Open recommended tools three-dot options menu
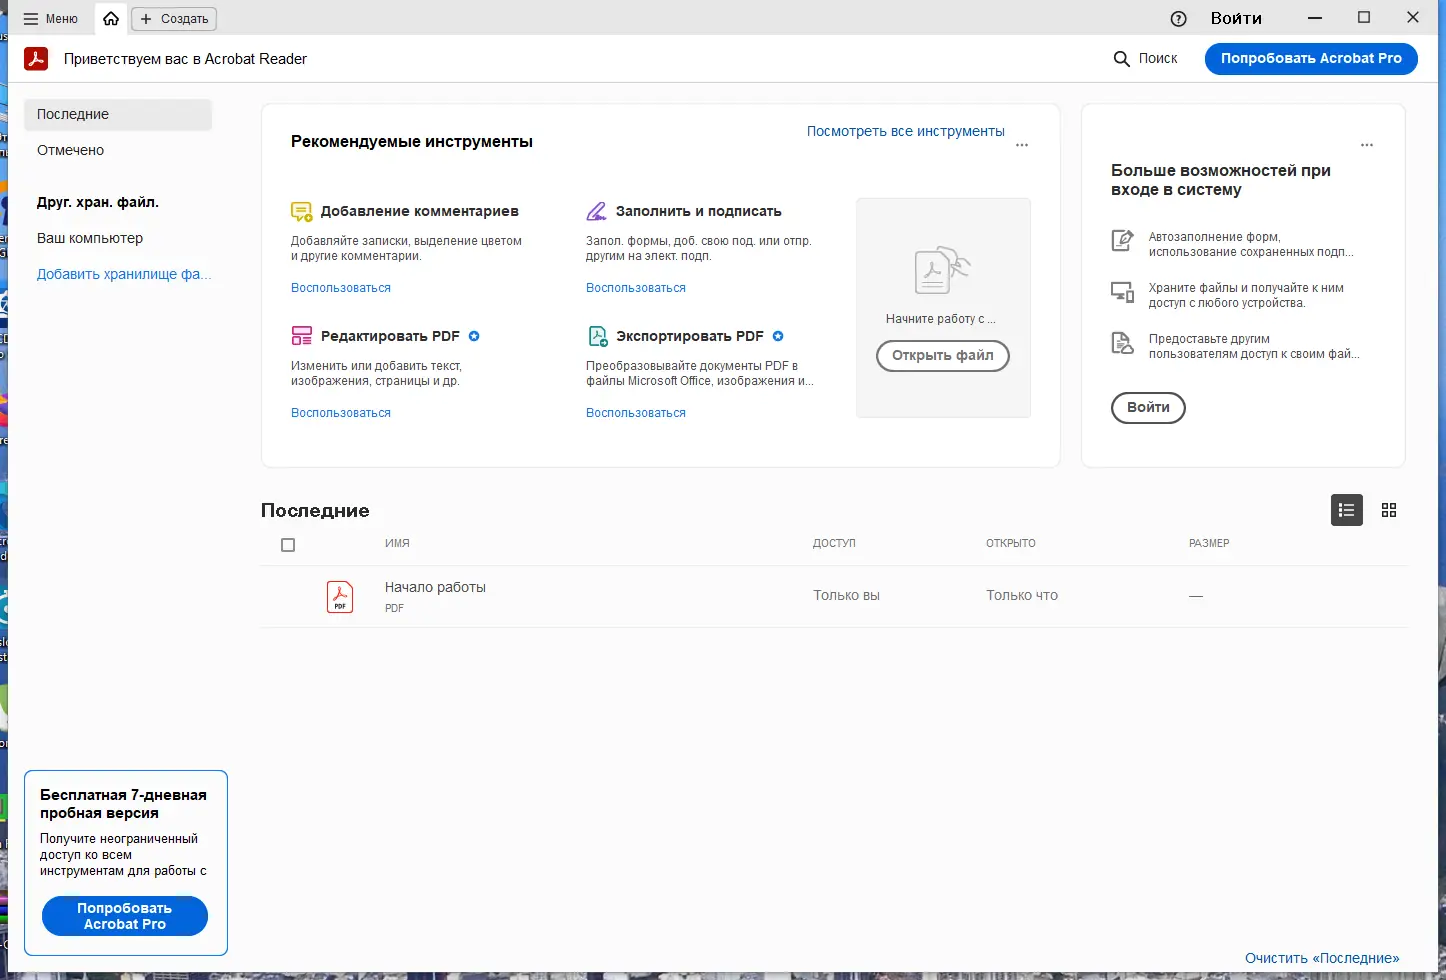Viewport: 1446px width, 980px height. point(1022,145)
